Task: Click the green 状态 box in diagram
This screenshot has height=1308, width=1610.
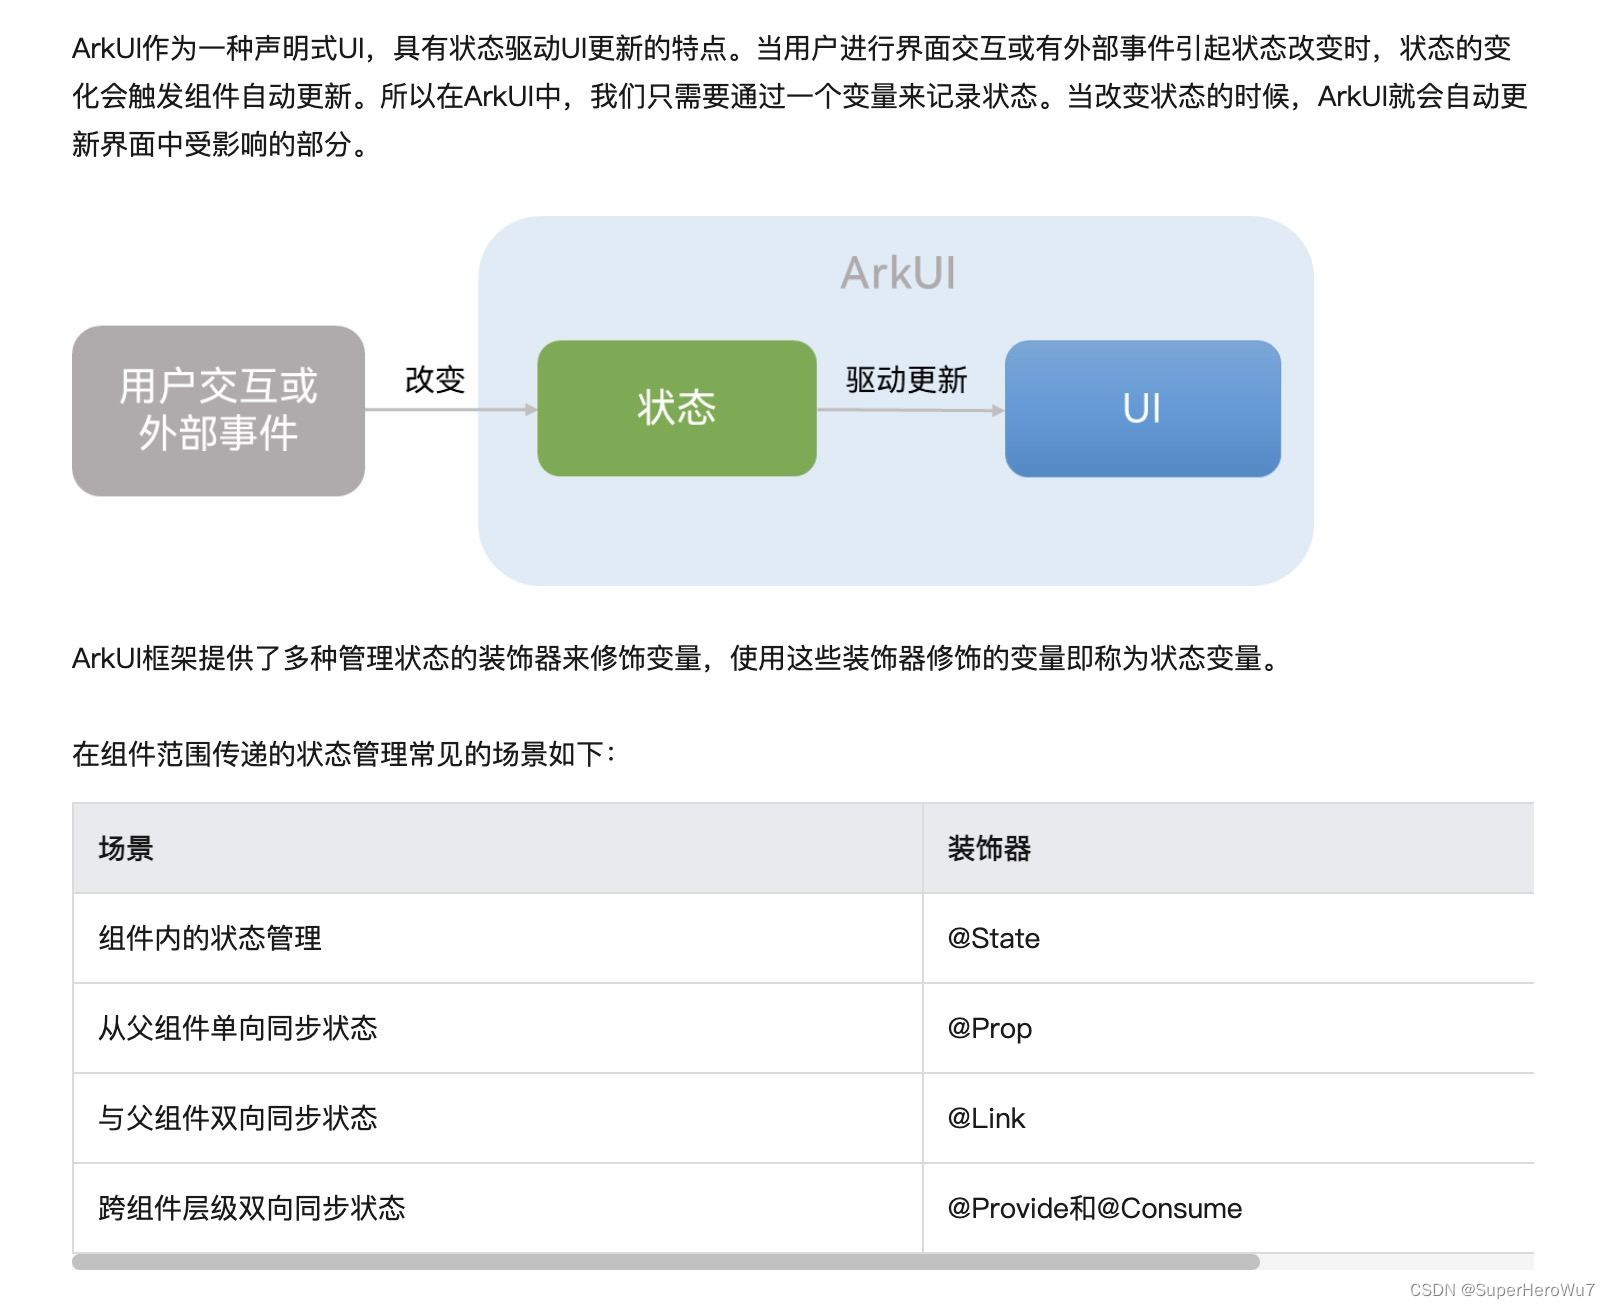Action: 677,408
